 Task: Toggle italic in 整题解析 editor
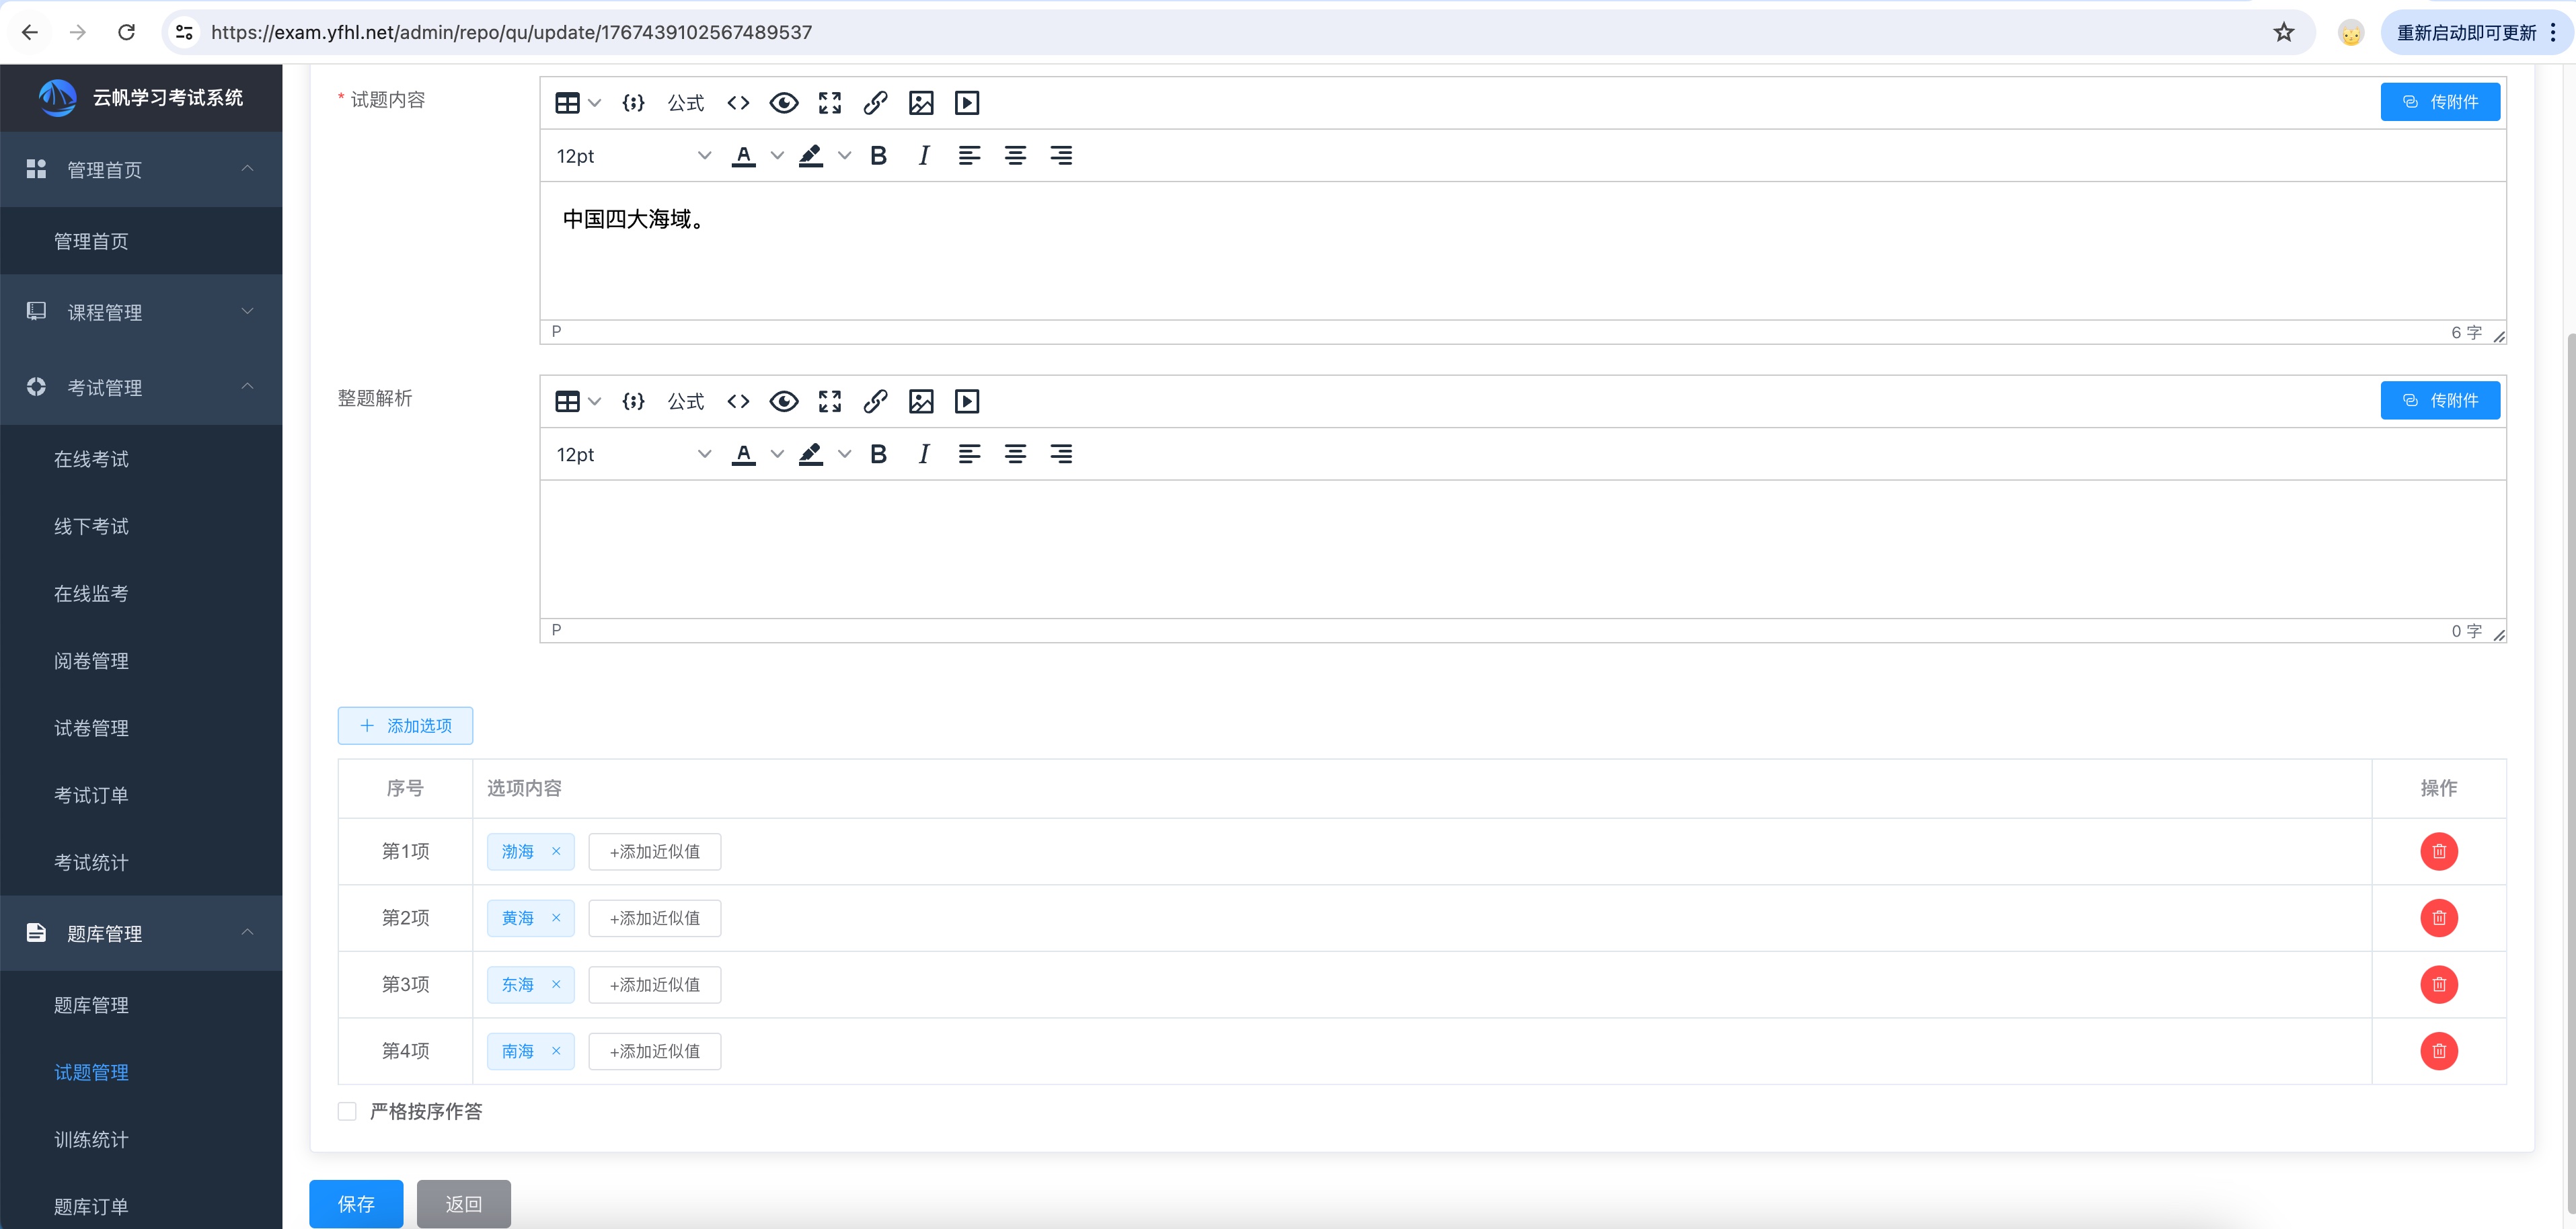coord(924,454)
